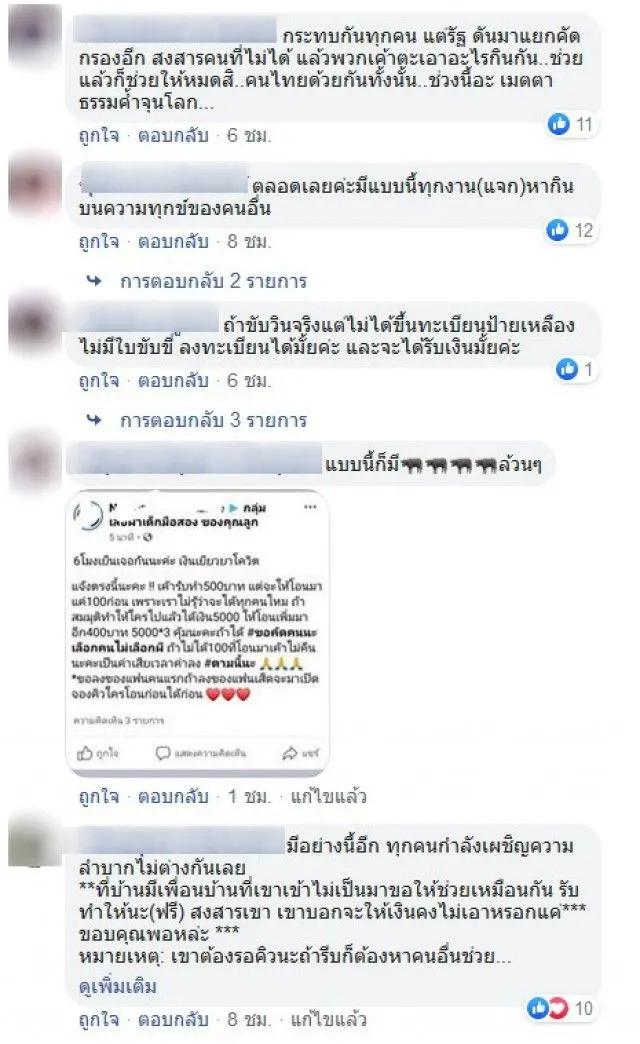
Task: Expand การตอบกลับ 2 รายการ replies
Action: point(213,281)
